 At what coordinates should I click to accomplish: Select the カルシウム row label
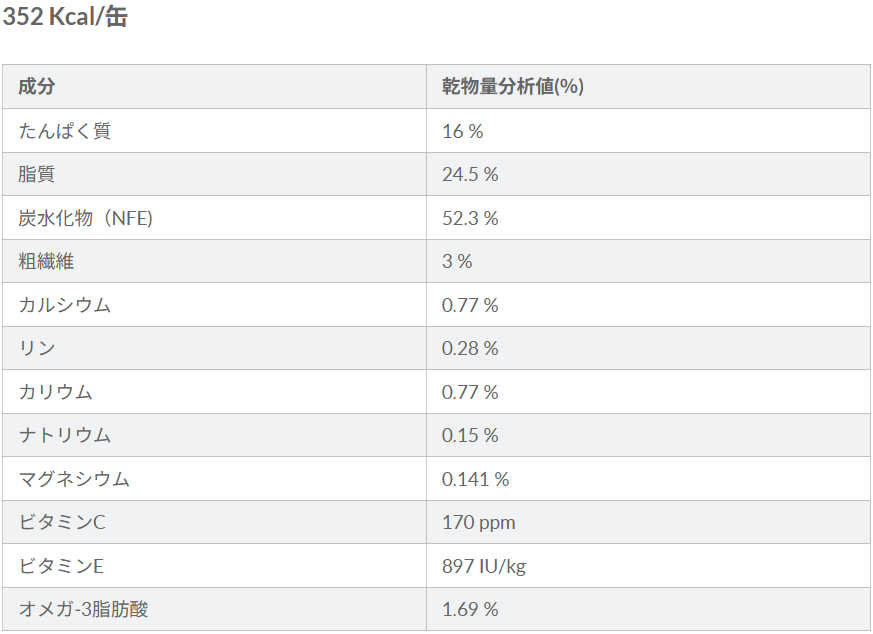pyautogui.click(x=64, y=305)
